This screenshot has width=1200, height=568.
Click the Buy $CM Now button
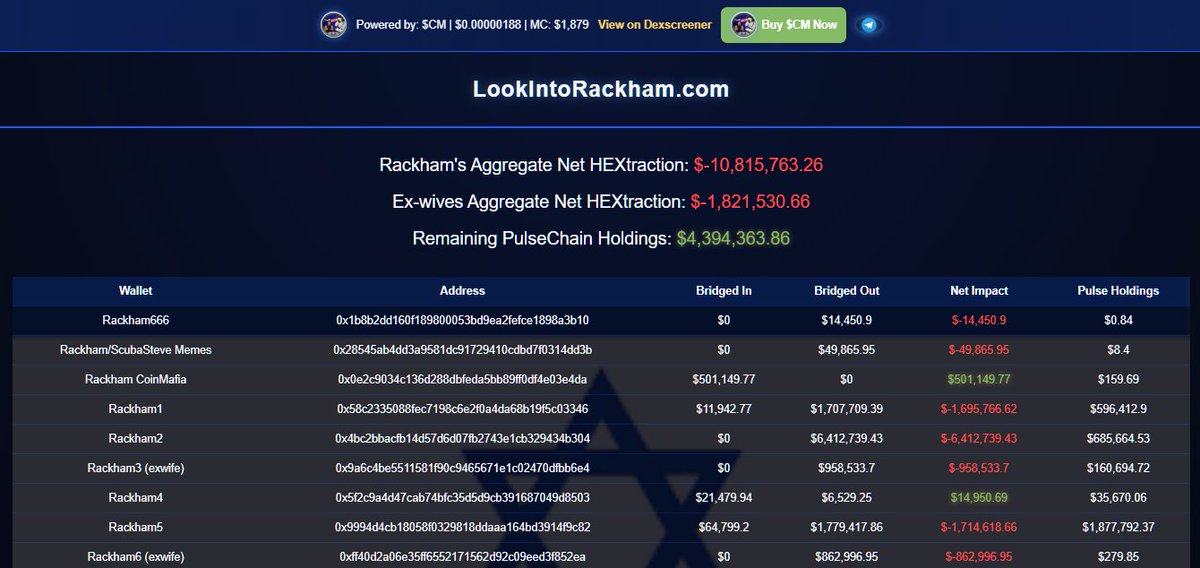click(783, 25)
